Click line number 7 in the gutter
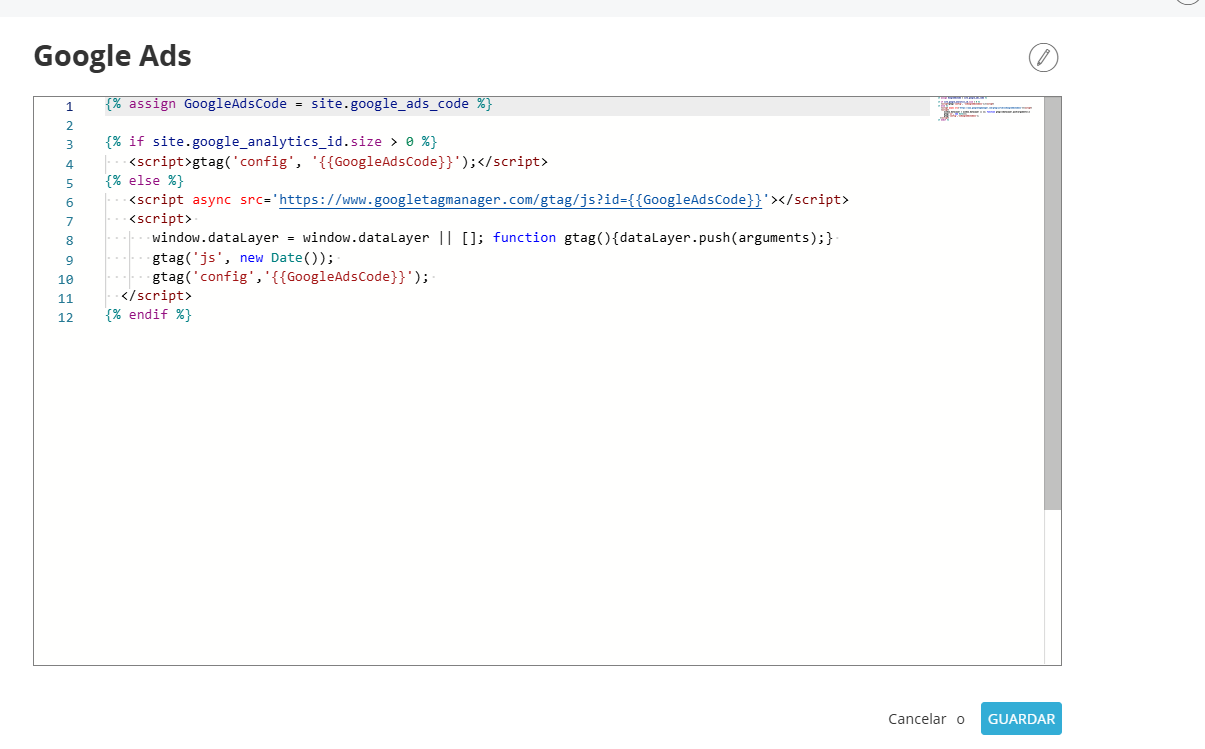Viewport: 1205px width, 749px height. point(69,221)
